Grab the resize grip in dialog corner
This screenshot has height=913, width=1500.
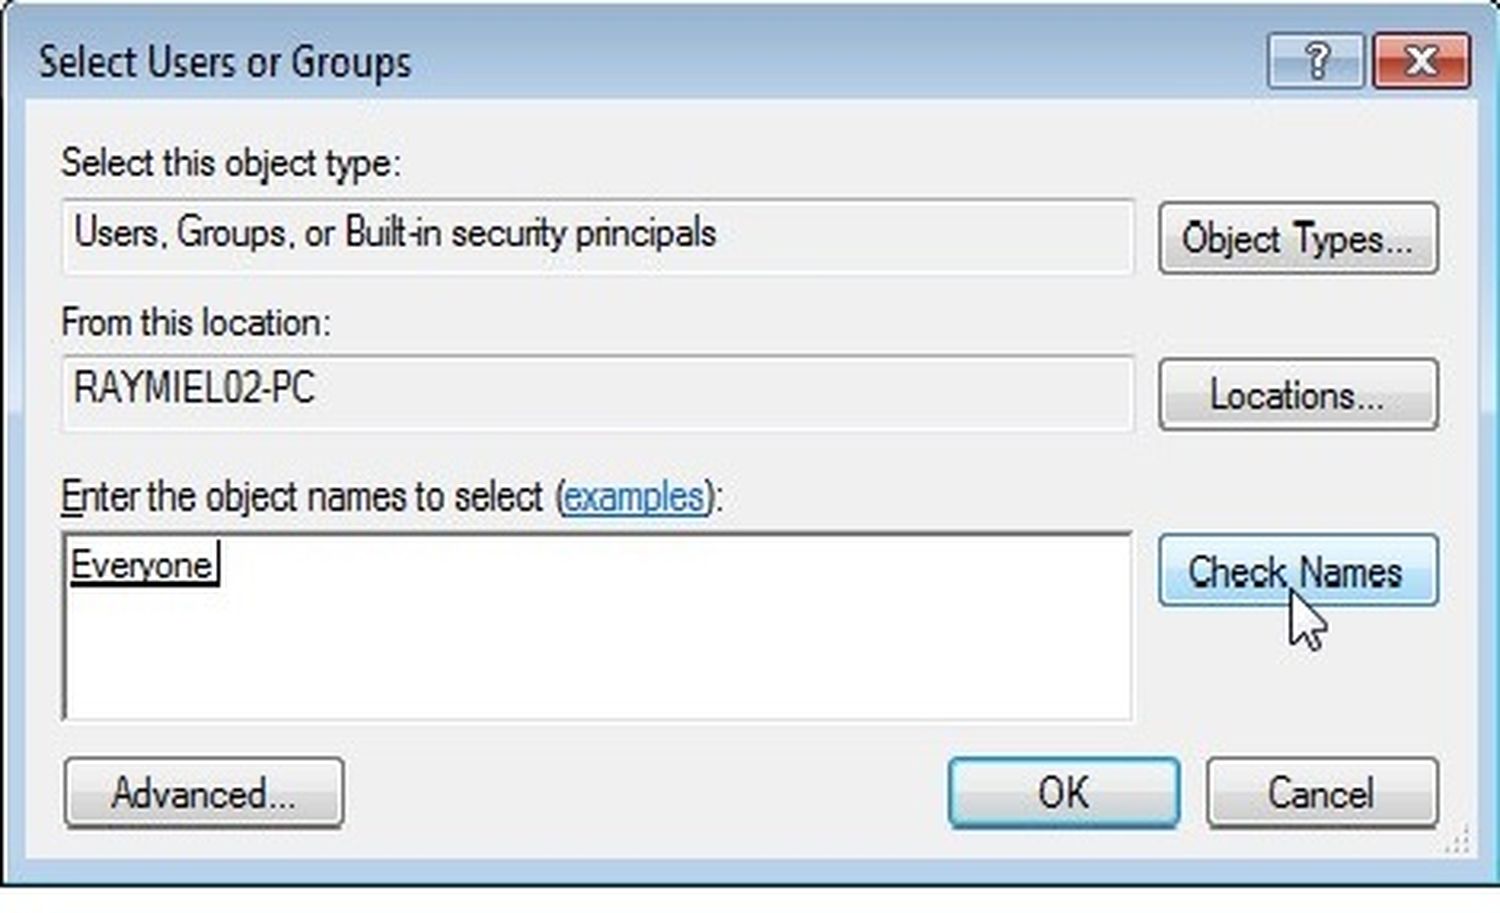point(1458,839)
